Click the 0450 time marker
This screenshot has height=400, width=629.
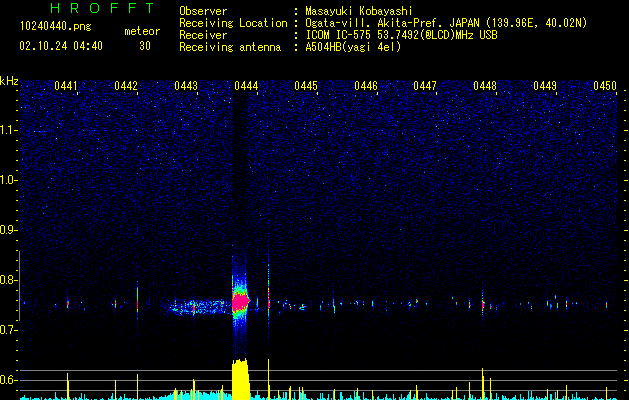605,86
